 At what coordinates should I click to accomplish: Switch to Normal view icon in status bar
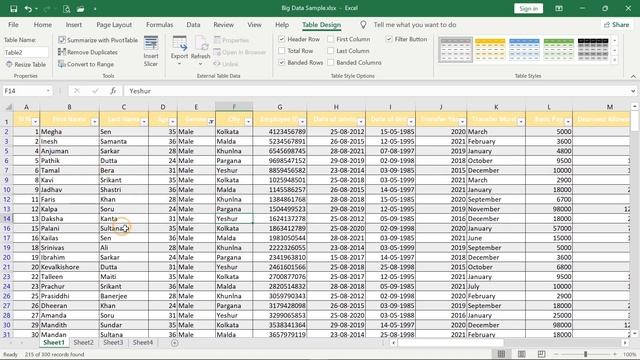coord(501,354)
